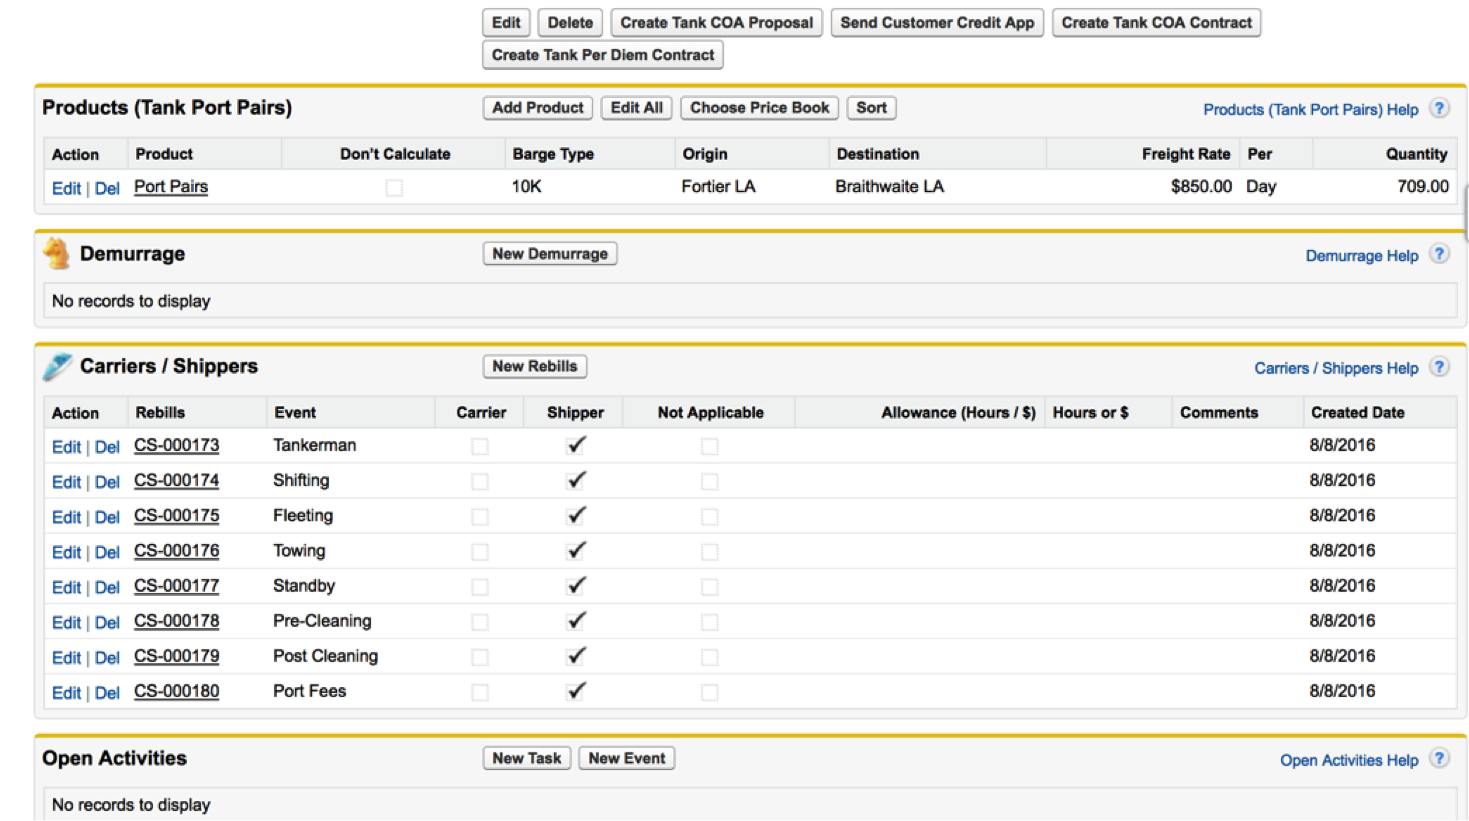Click the page scrollbar on right edge
1469x821 pixels.
1464,212
